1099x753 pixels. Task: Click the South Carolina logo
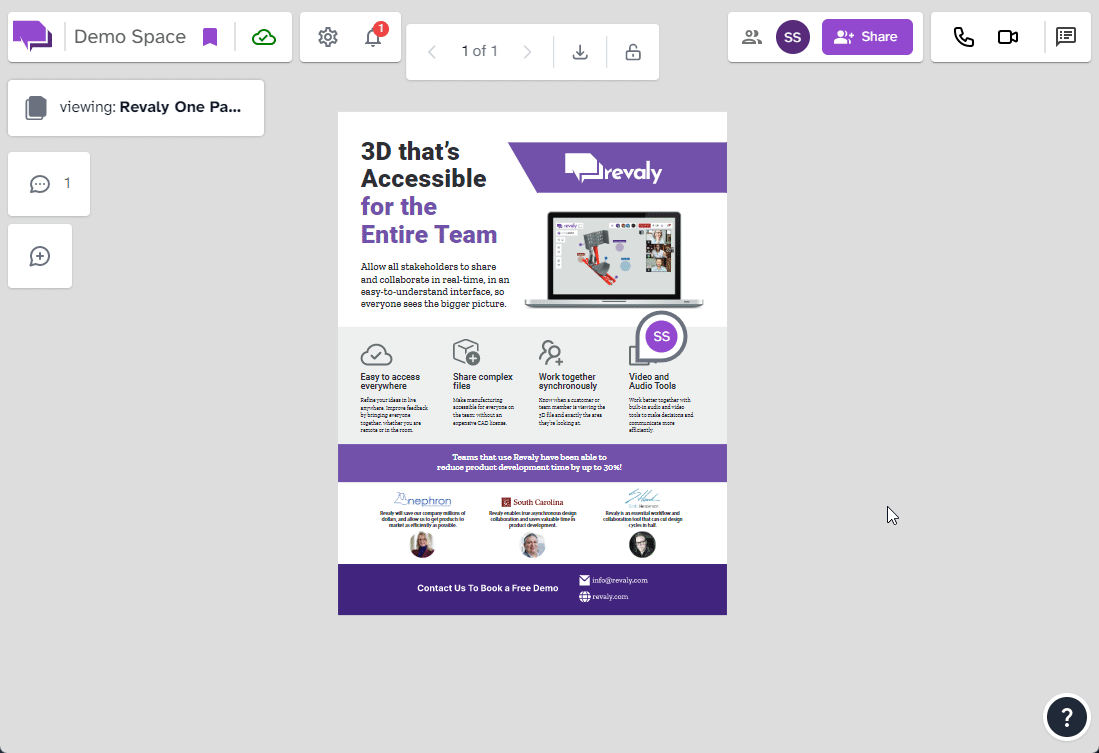[533, 502]
